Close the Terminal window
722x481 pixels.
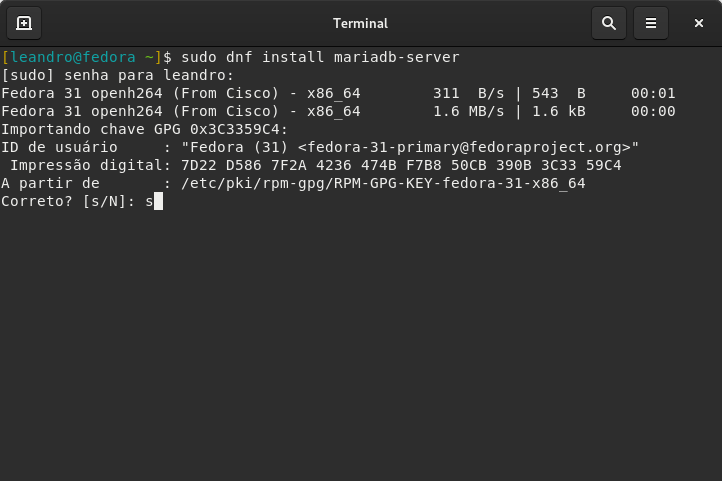click(699, 22)
